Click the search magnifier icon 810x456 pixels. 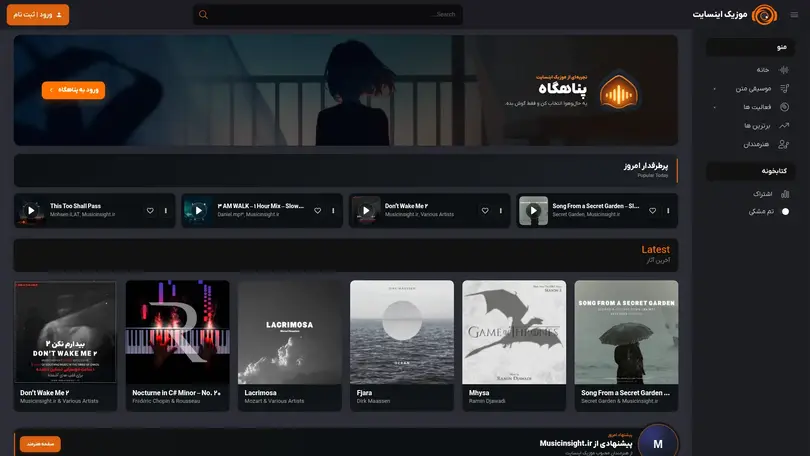(204, 14)
